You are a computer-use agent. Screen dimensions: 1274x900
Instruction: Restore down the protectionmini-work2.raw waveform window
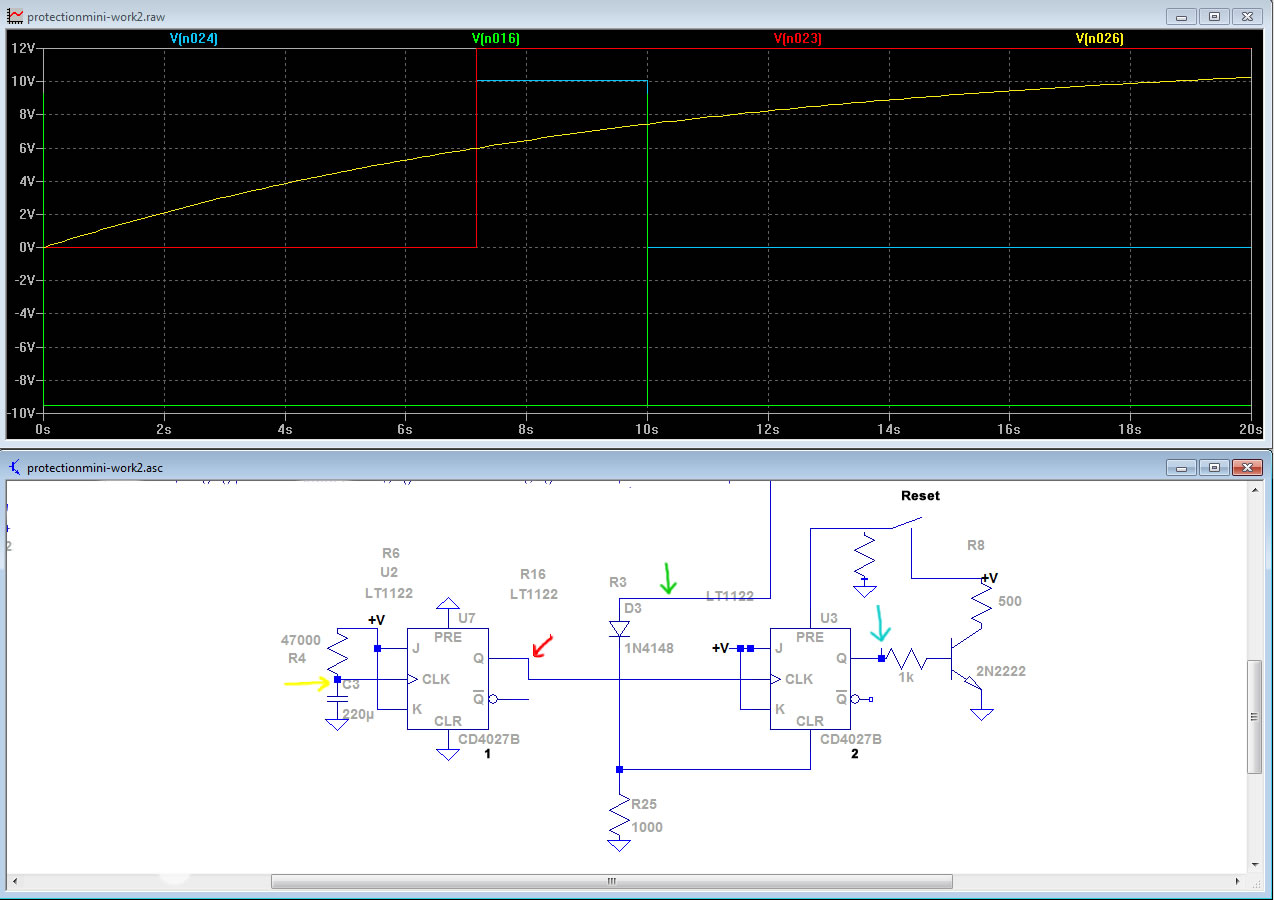pyautogui.click(x=1215, y=16)
